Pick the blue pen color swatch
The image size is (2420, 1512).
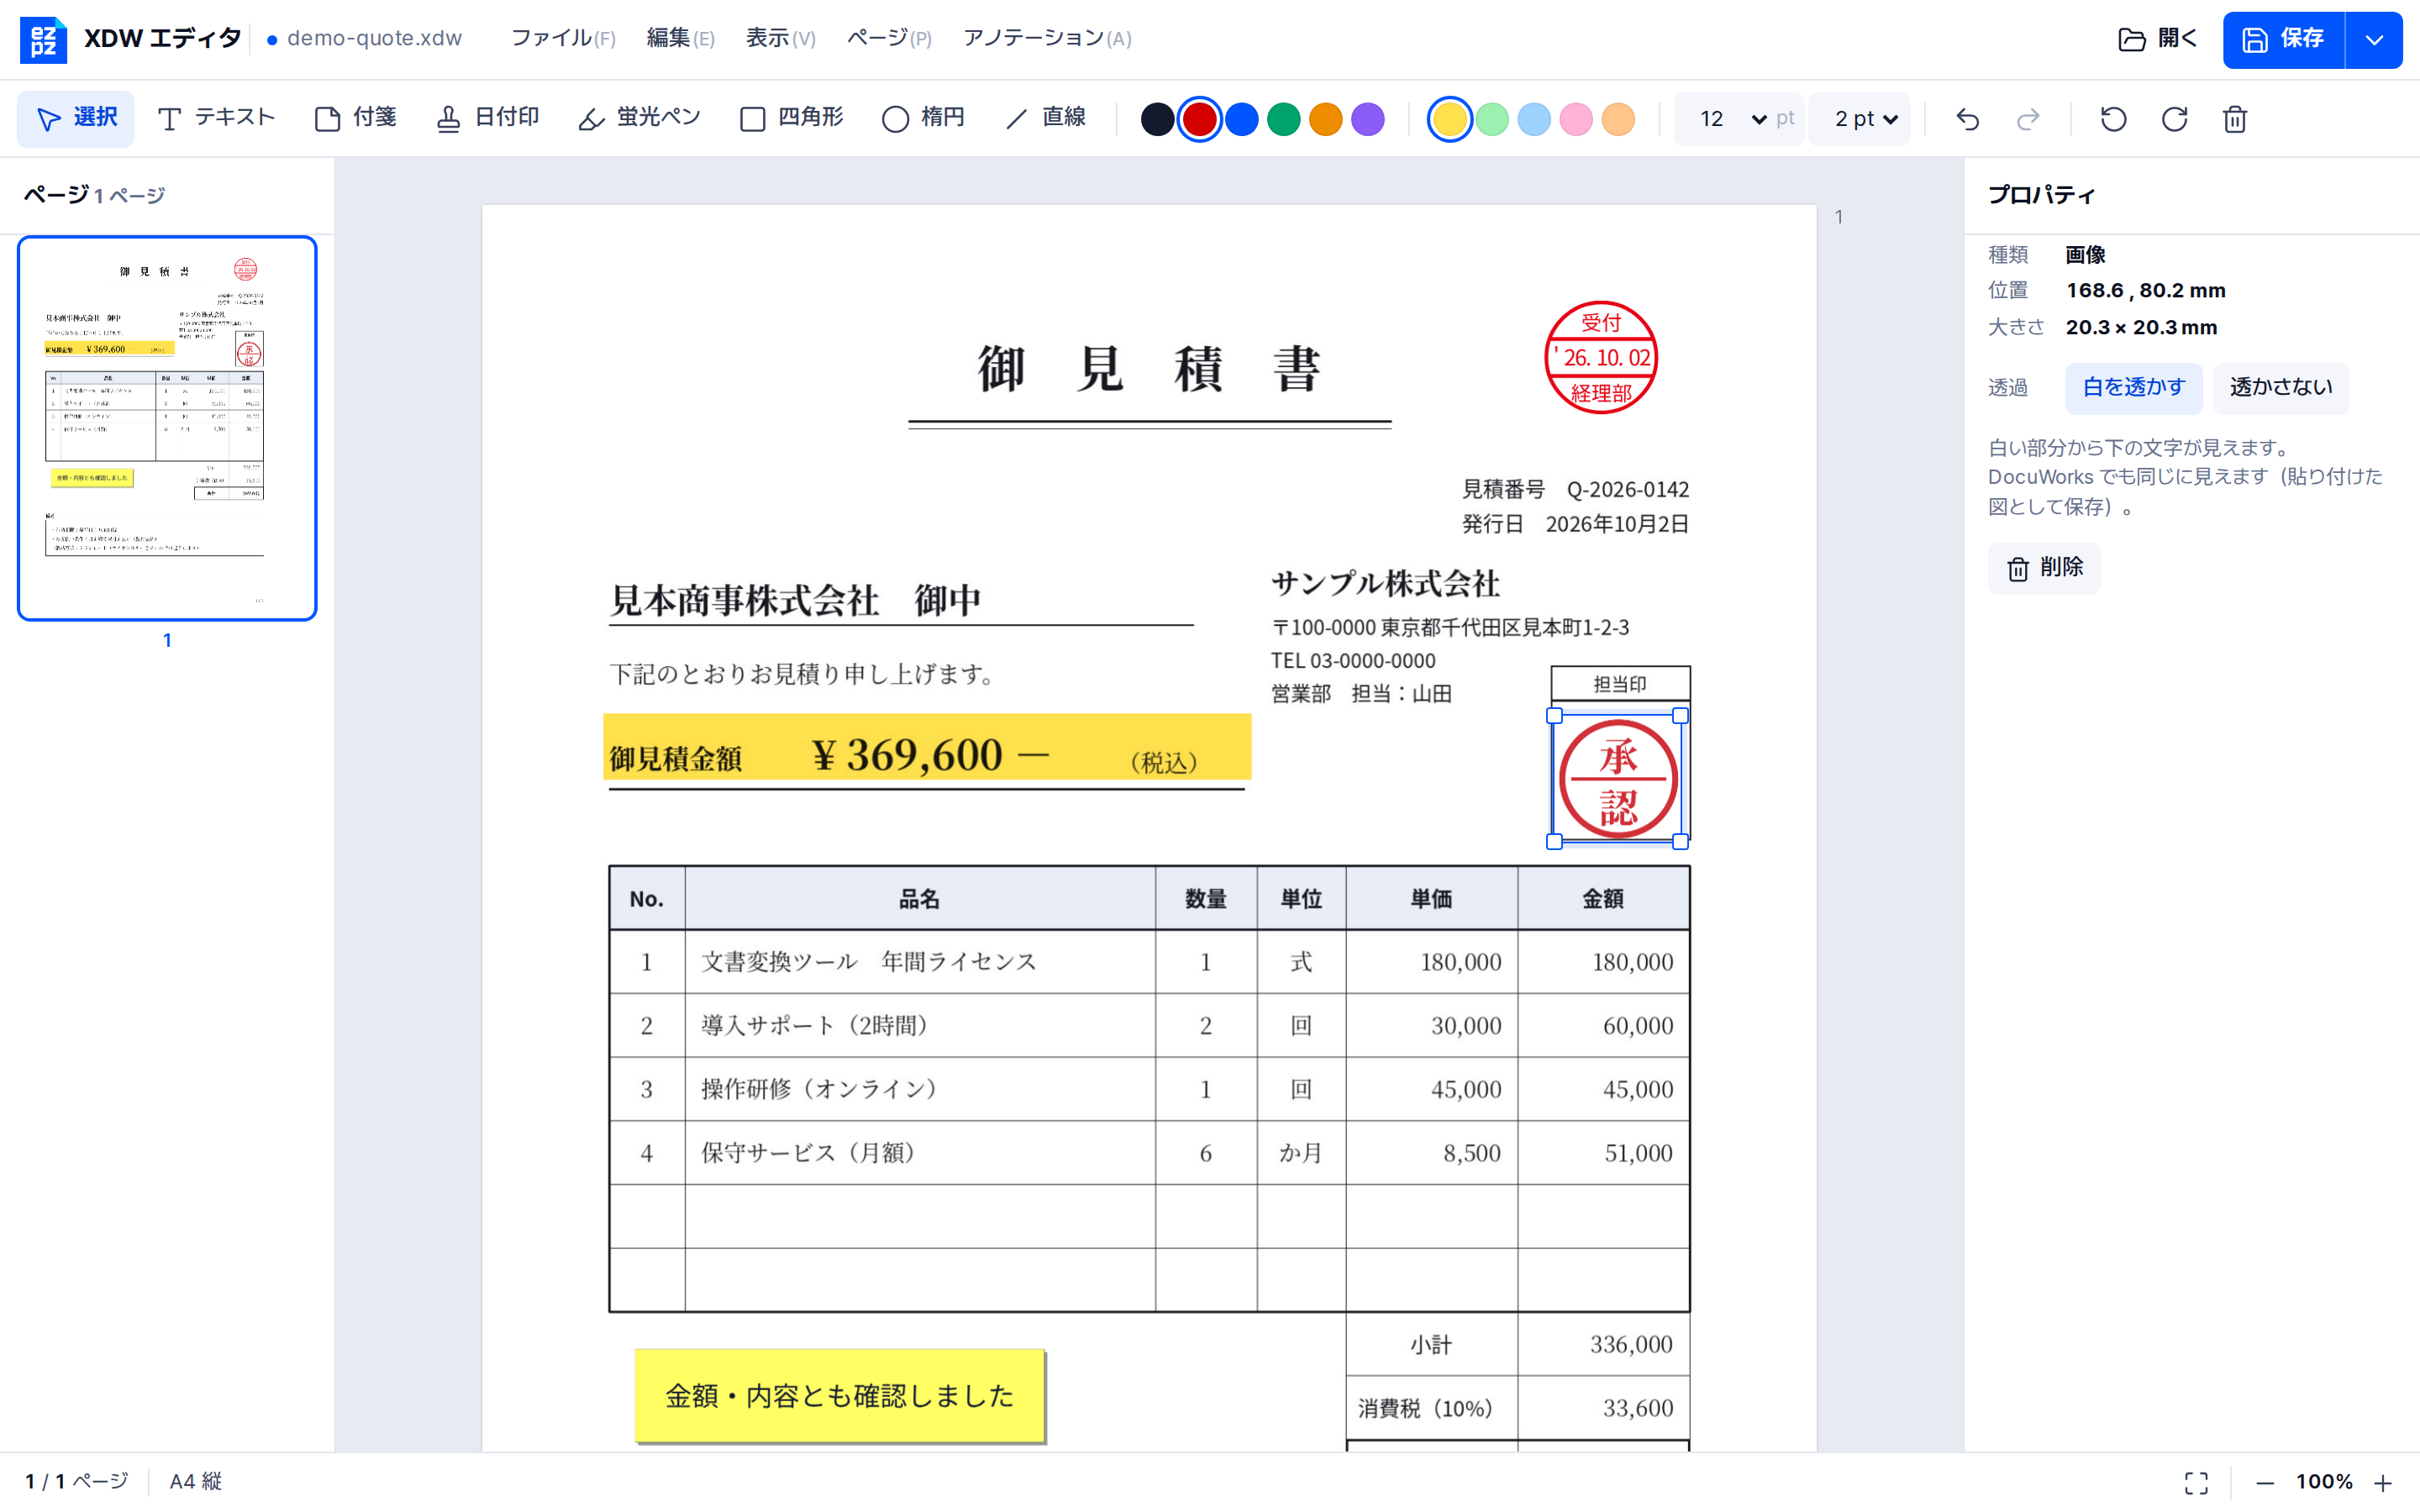[x=1241, y=119]
